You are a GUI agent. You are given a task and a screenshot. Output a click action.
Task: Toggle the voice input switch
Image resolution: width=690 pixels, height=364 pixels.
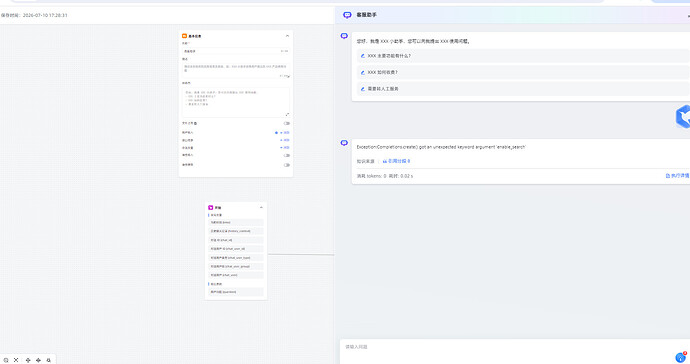tap(286, 155)
